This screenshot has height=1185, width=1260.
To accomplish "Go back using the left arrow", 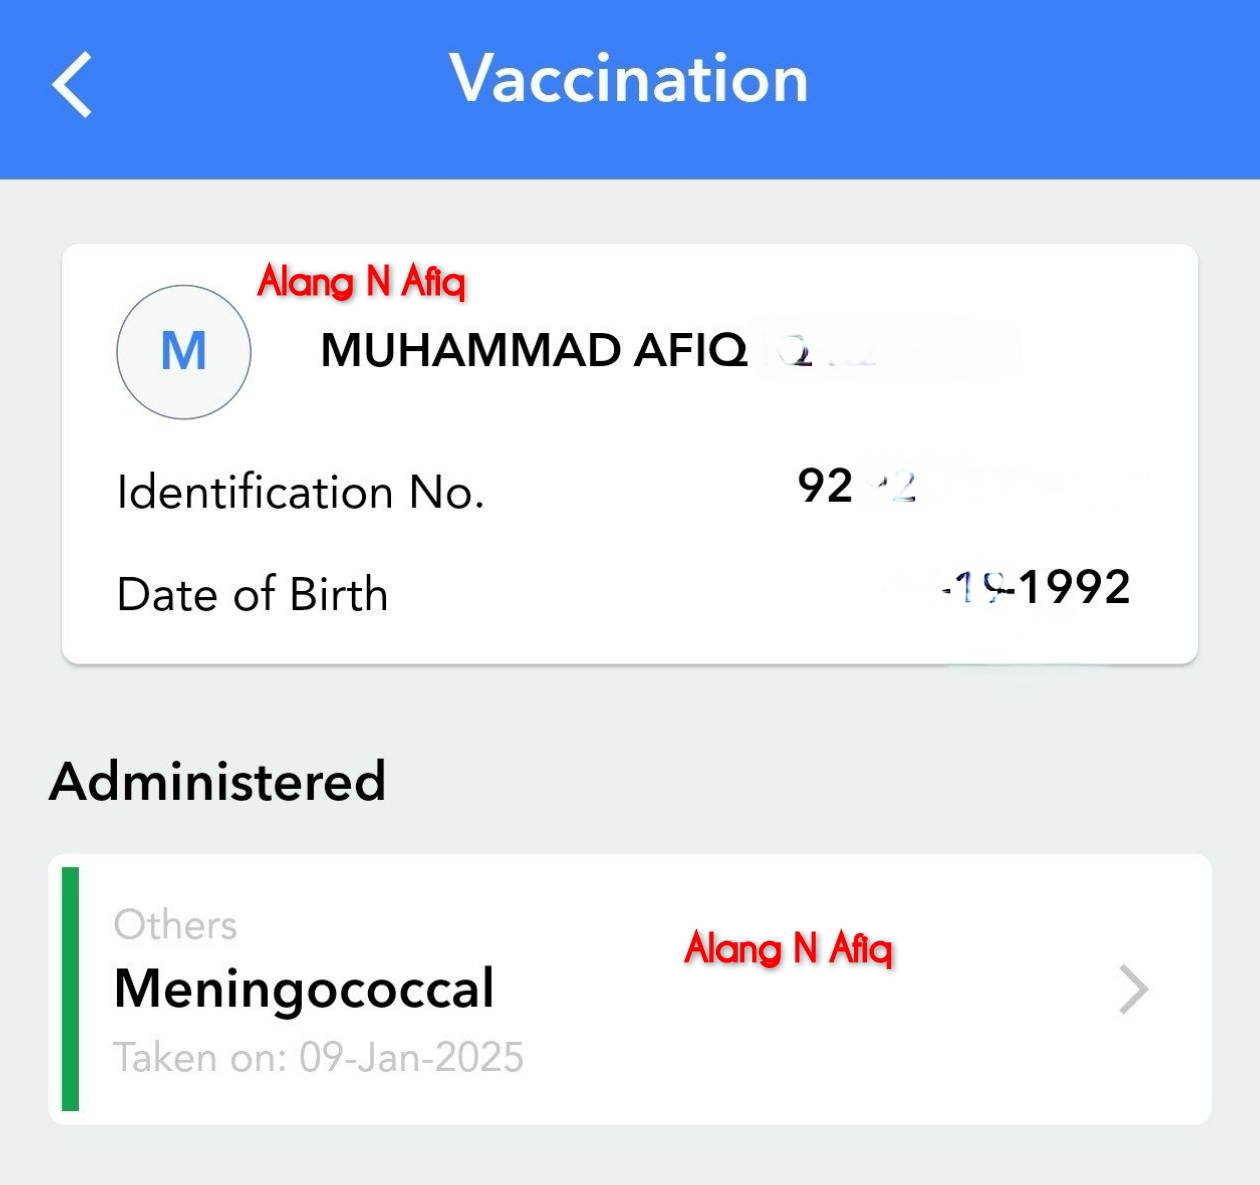I will coord(72,85).
